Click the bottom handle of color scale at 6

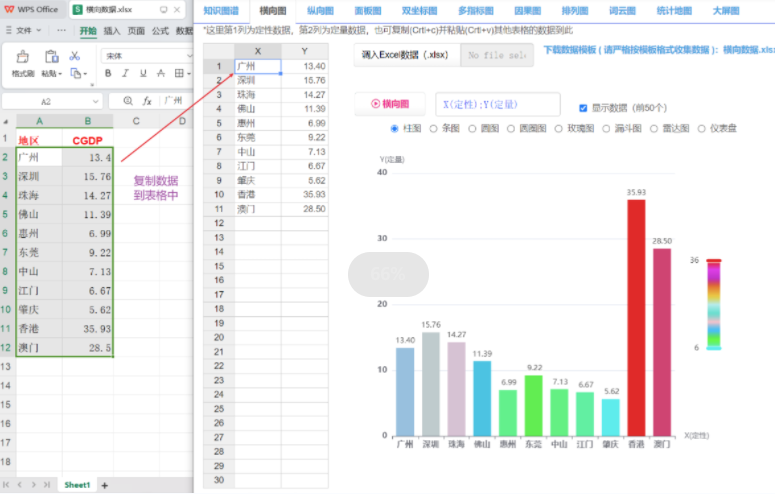tap(713, 348)
